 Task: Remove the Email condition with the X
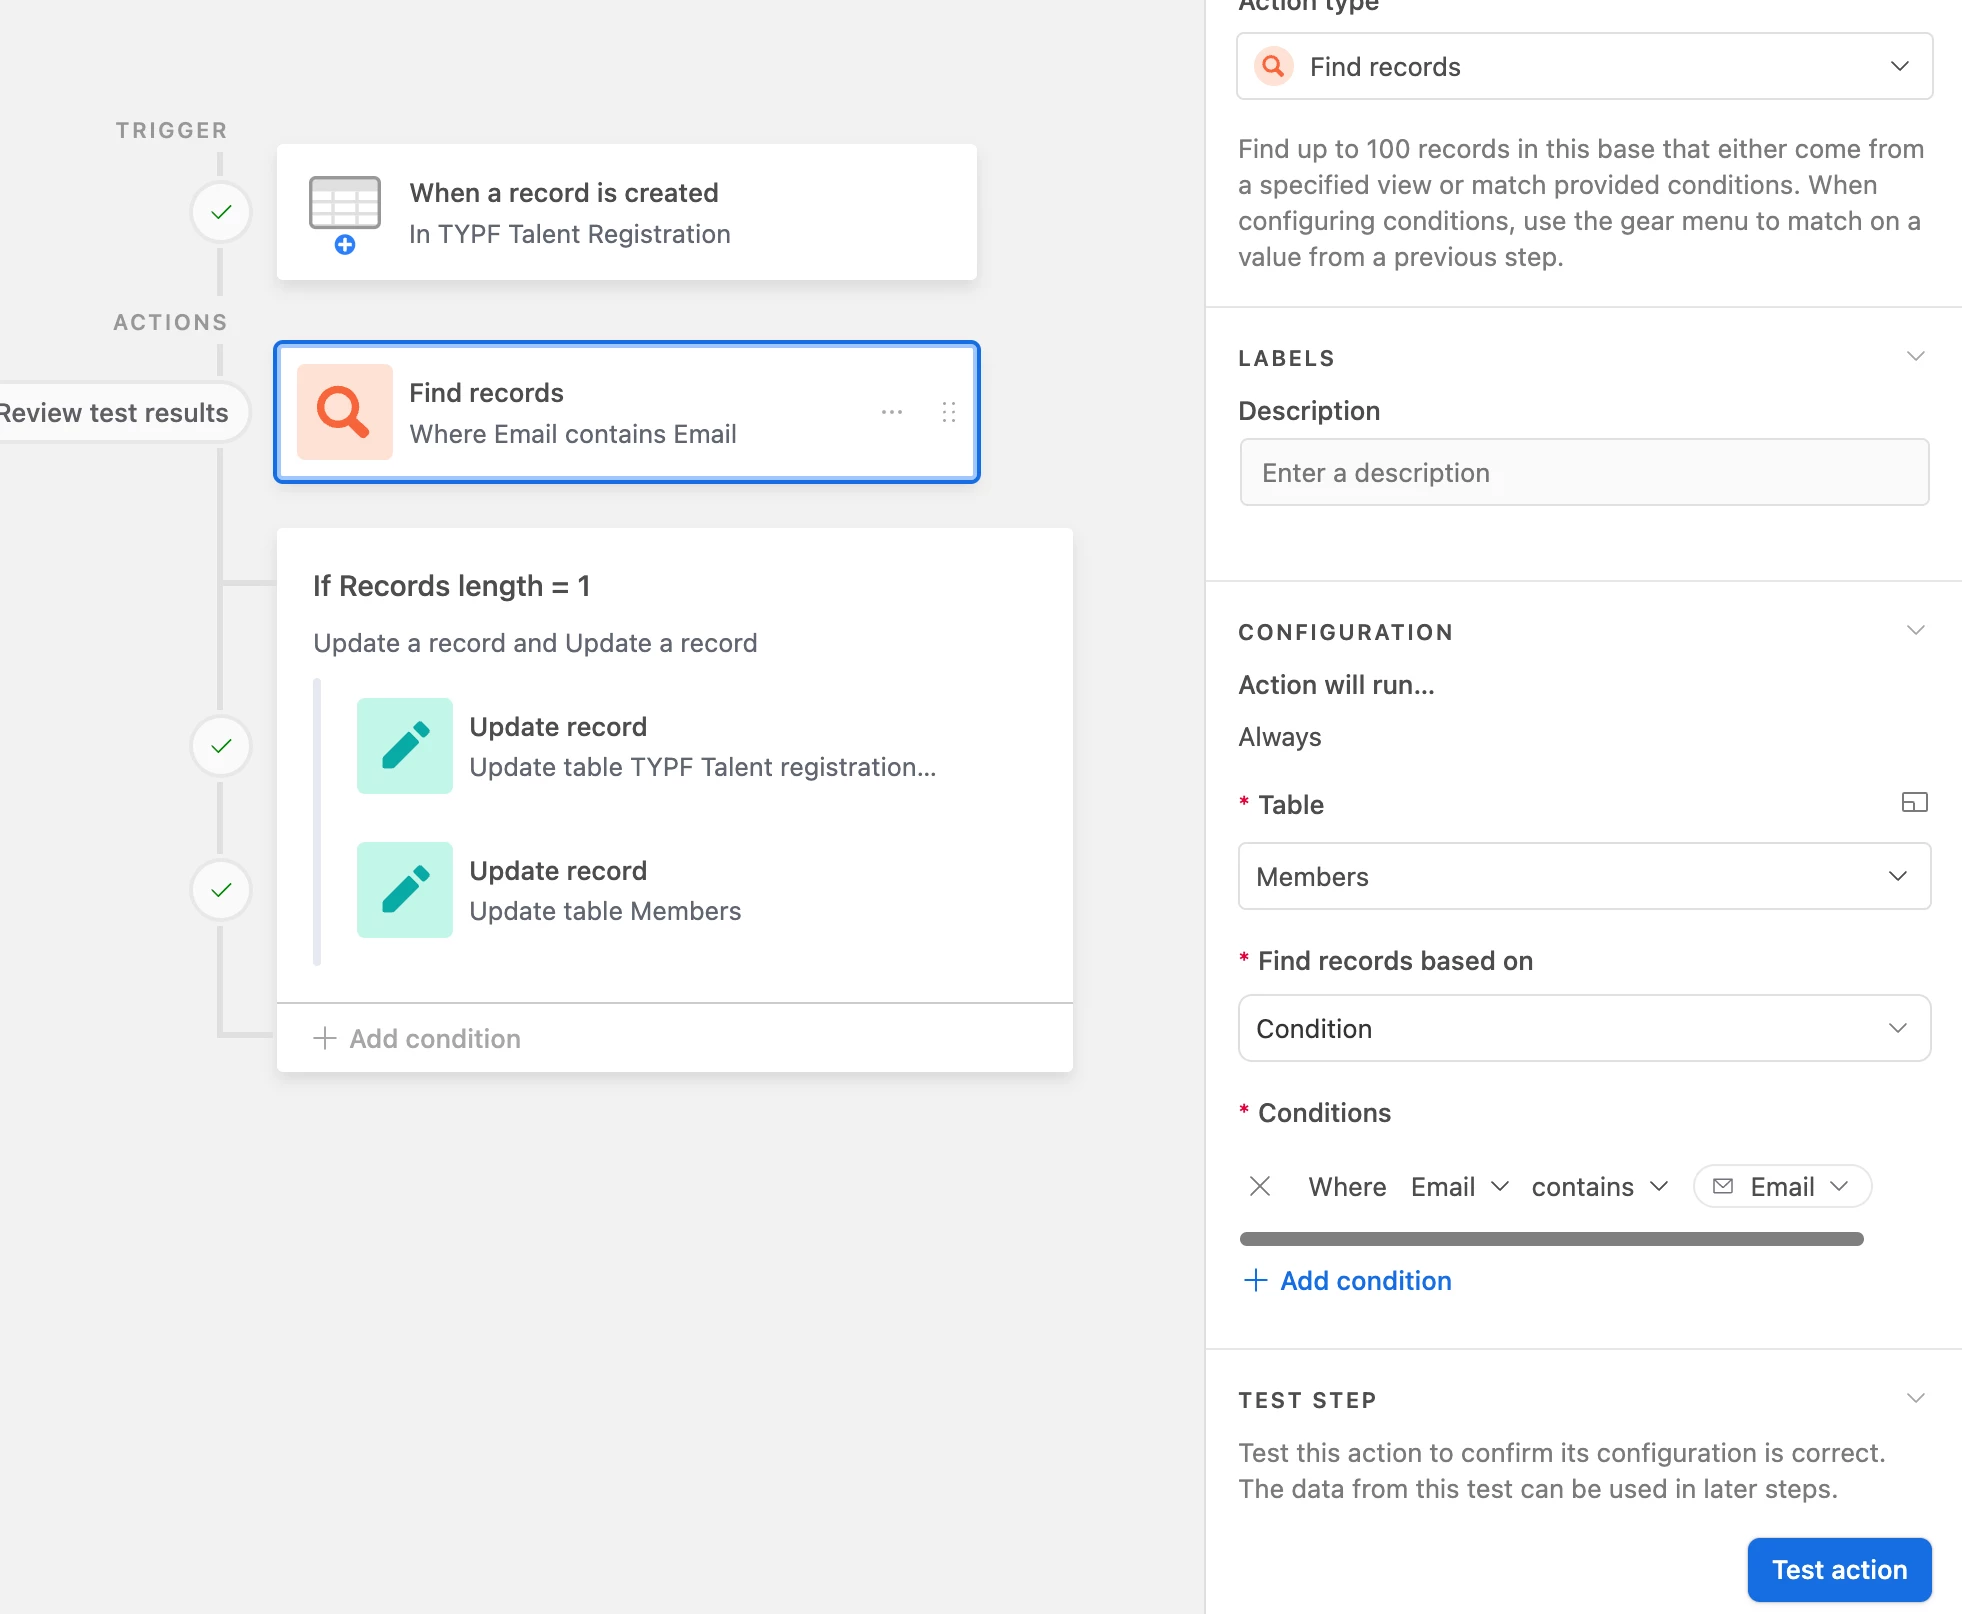tap(1260, 1186)
